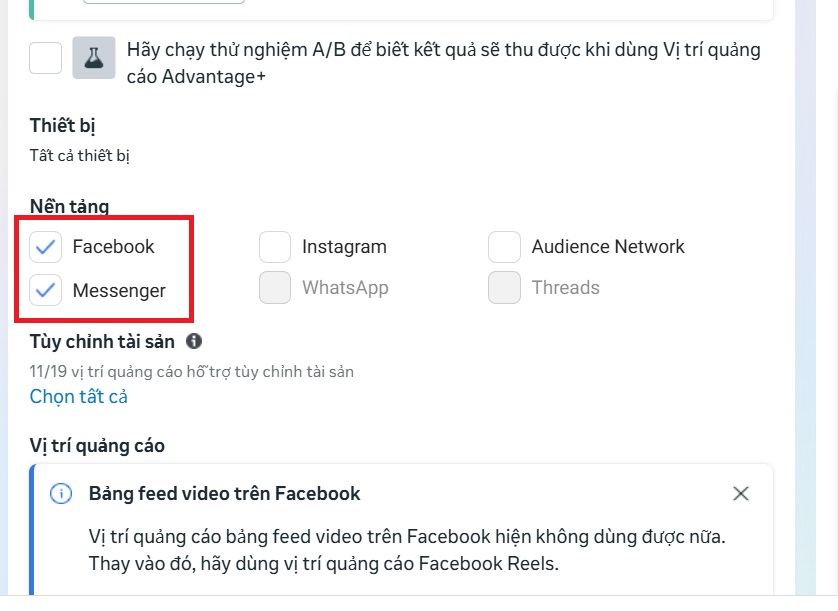Dismiss the Bảng feed video notice
This screenshot has height=611, width=838.
coord(740,493)
